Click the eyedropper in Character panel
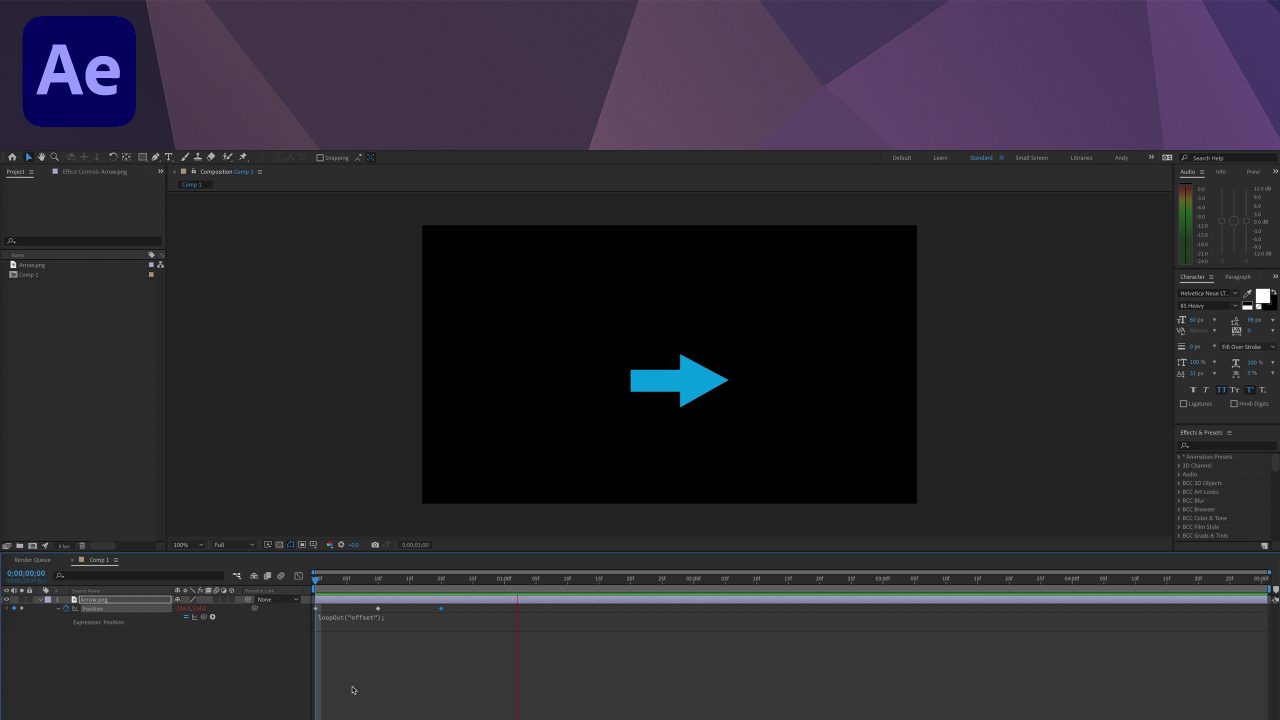 1248,294
